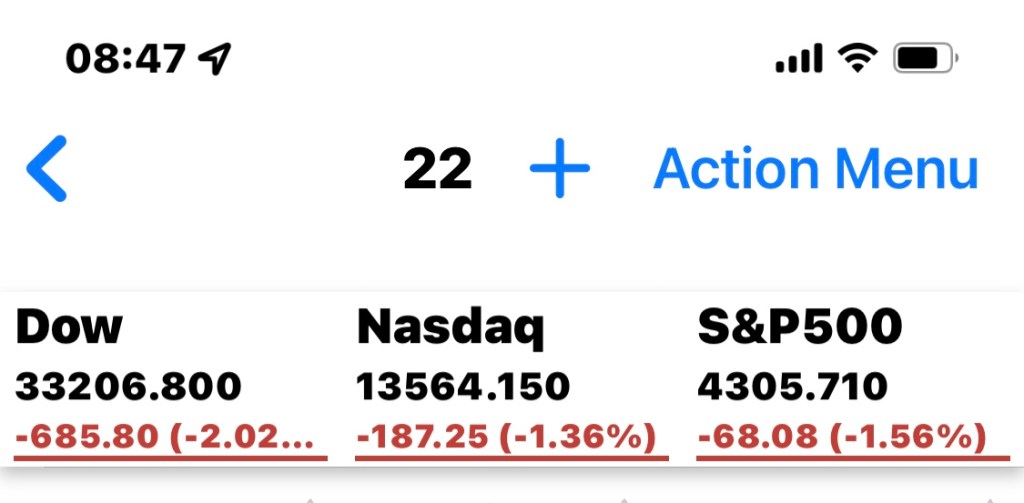Tap Nasdaq value 13564.150

[x=464, y=386]
